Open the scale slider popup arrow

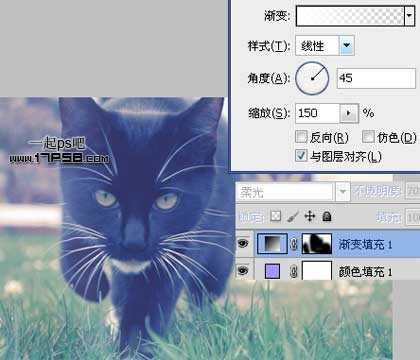click(349, 113)
